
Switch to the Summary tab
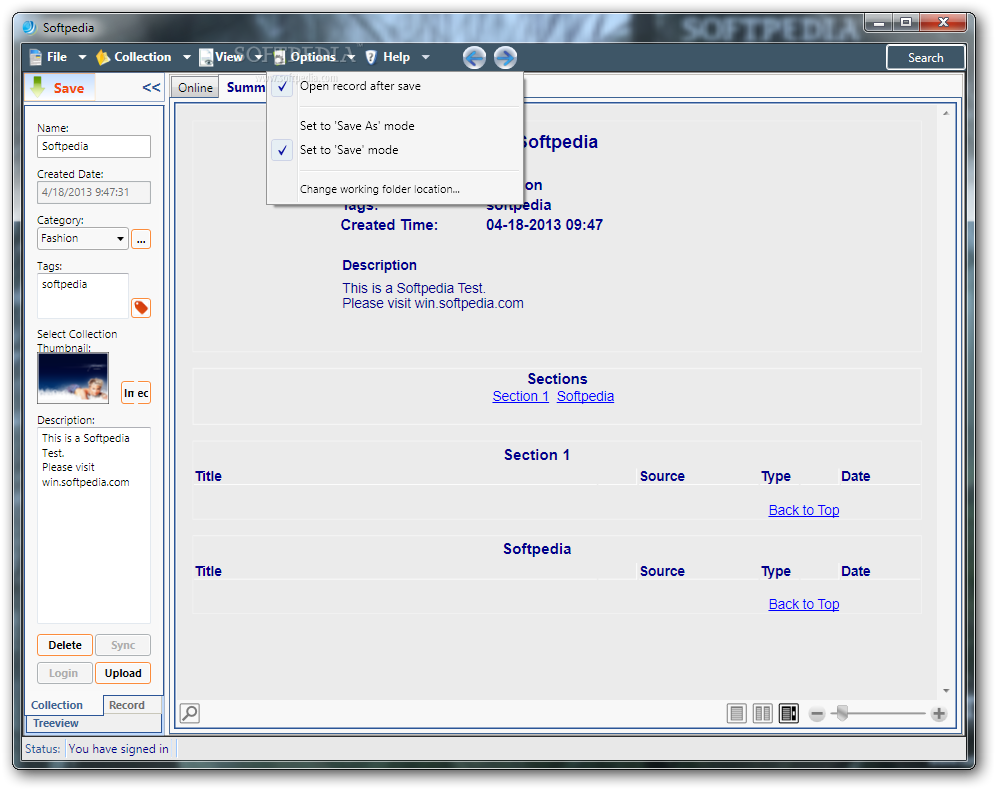[246, 88]
